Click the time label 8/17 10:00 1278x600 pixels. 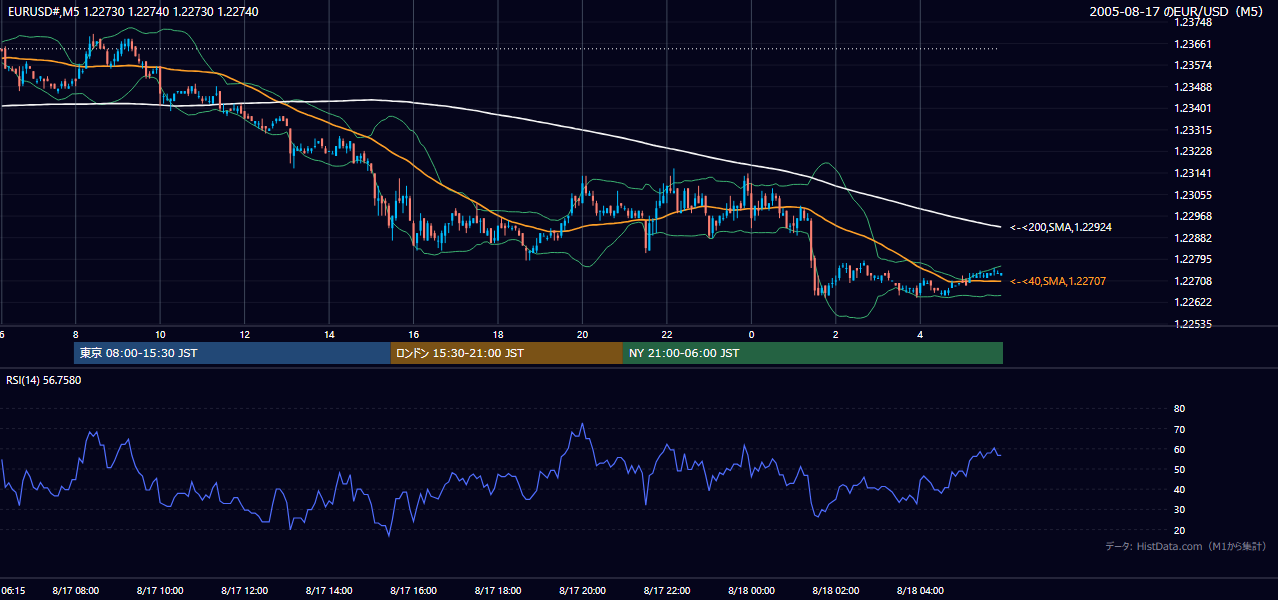[x=160, y=591]
